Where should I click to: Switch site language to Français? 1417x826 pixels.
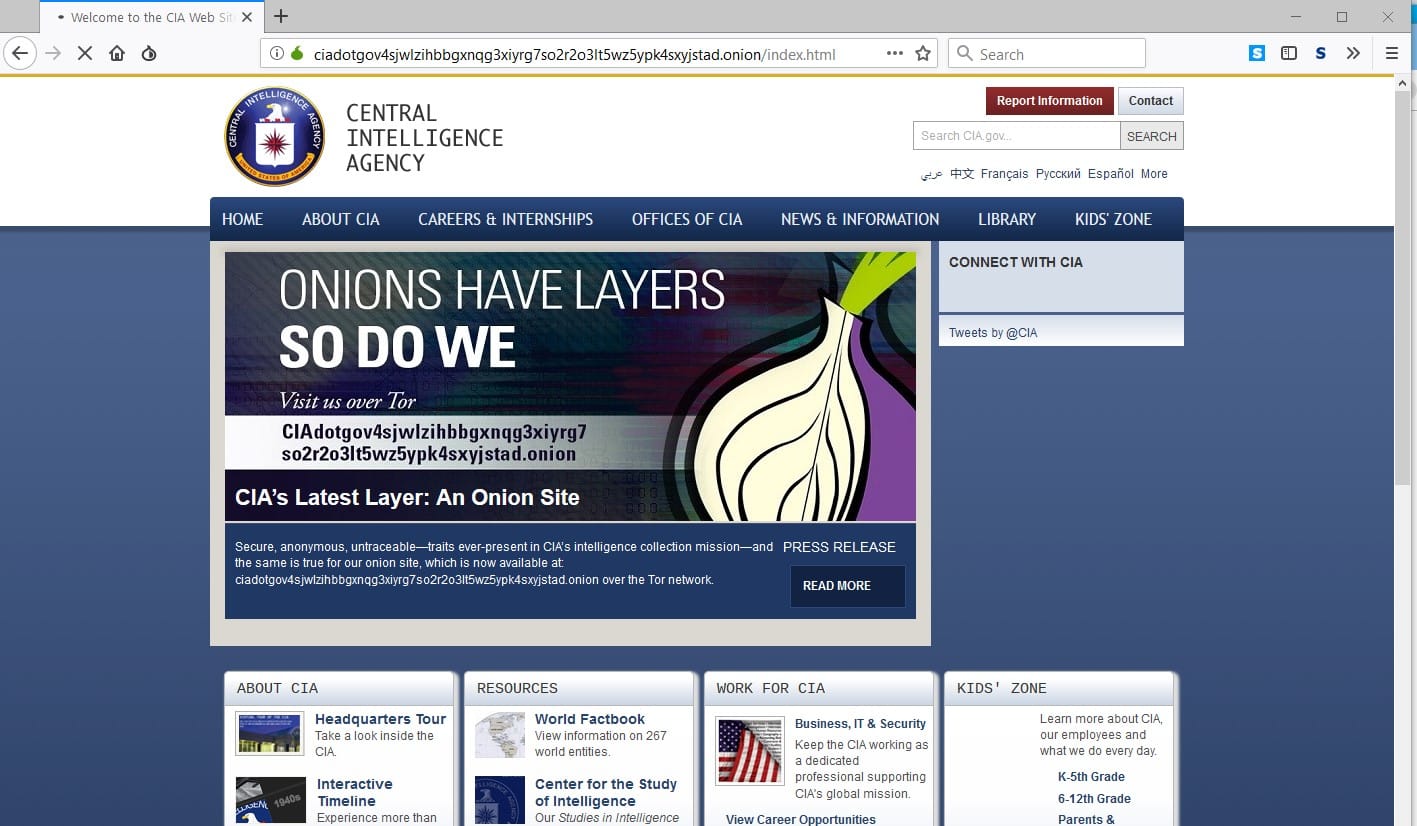pos(1004,174)
